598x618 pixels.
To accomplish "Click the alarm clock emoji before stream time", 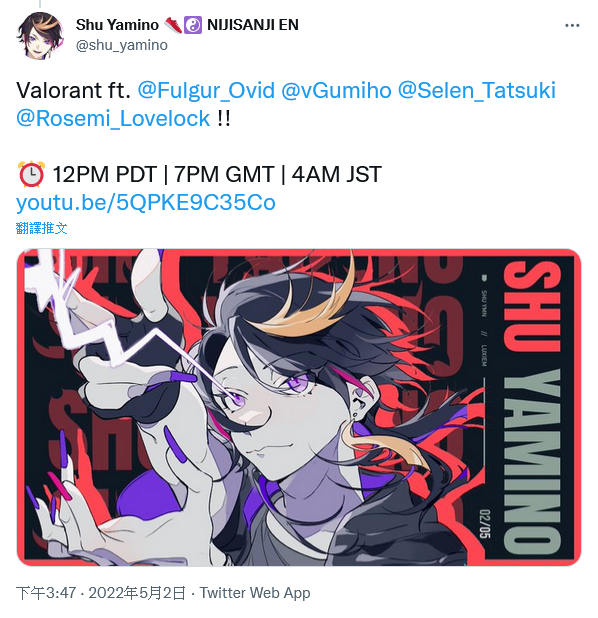I will click(x=31, y=174).
